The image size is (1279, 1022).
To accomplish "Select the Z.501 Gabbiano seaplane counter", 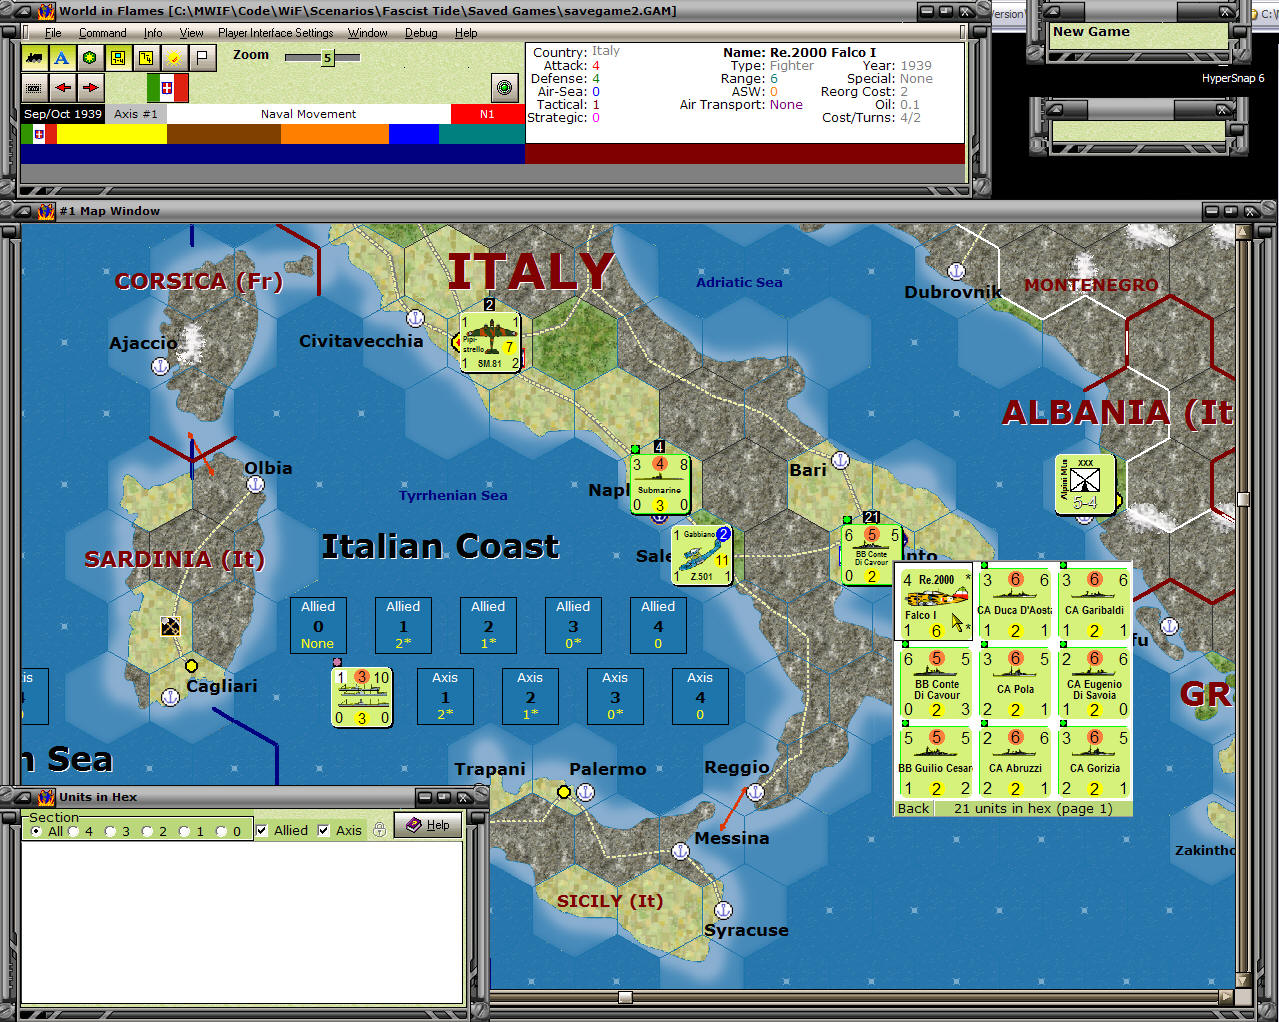I will (701, 555).
